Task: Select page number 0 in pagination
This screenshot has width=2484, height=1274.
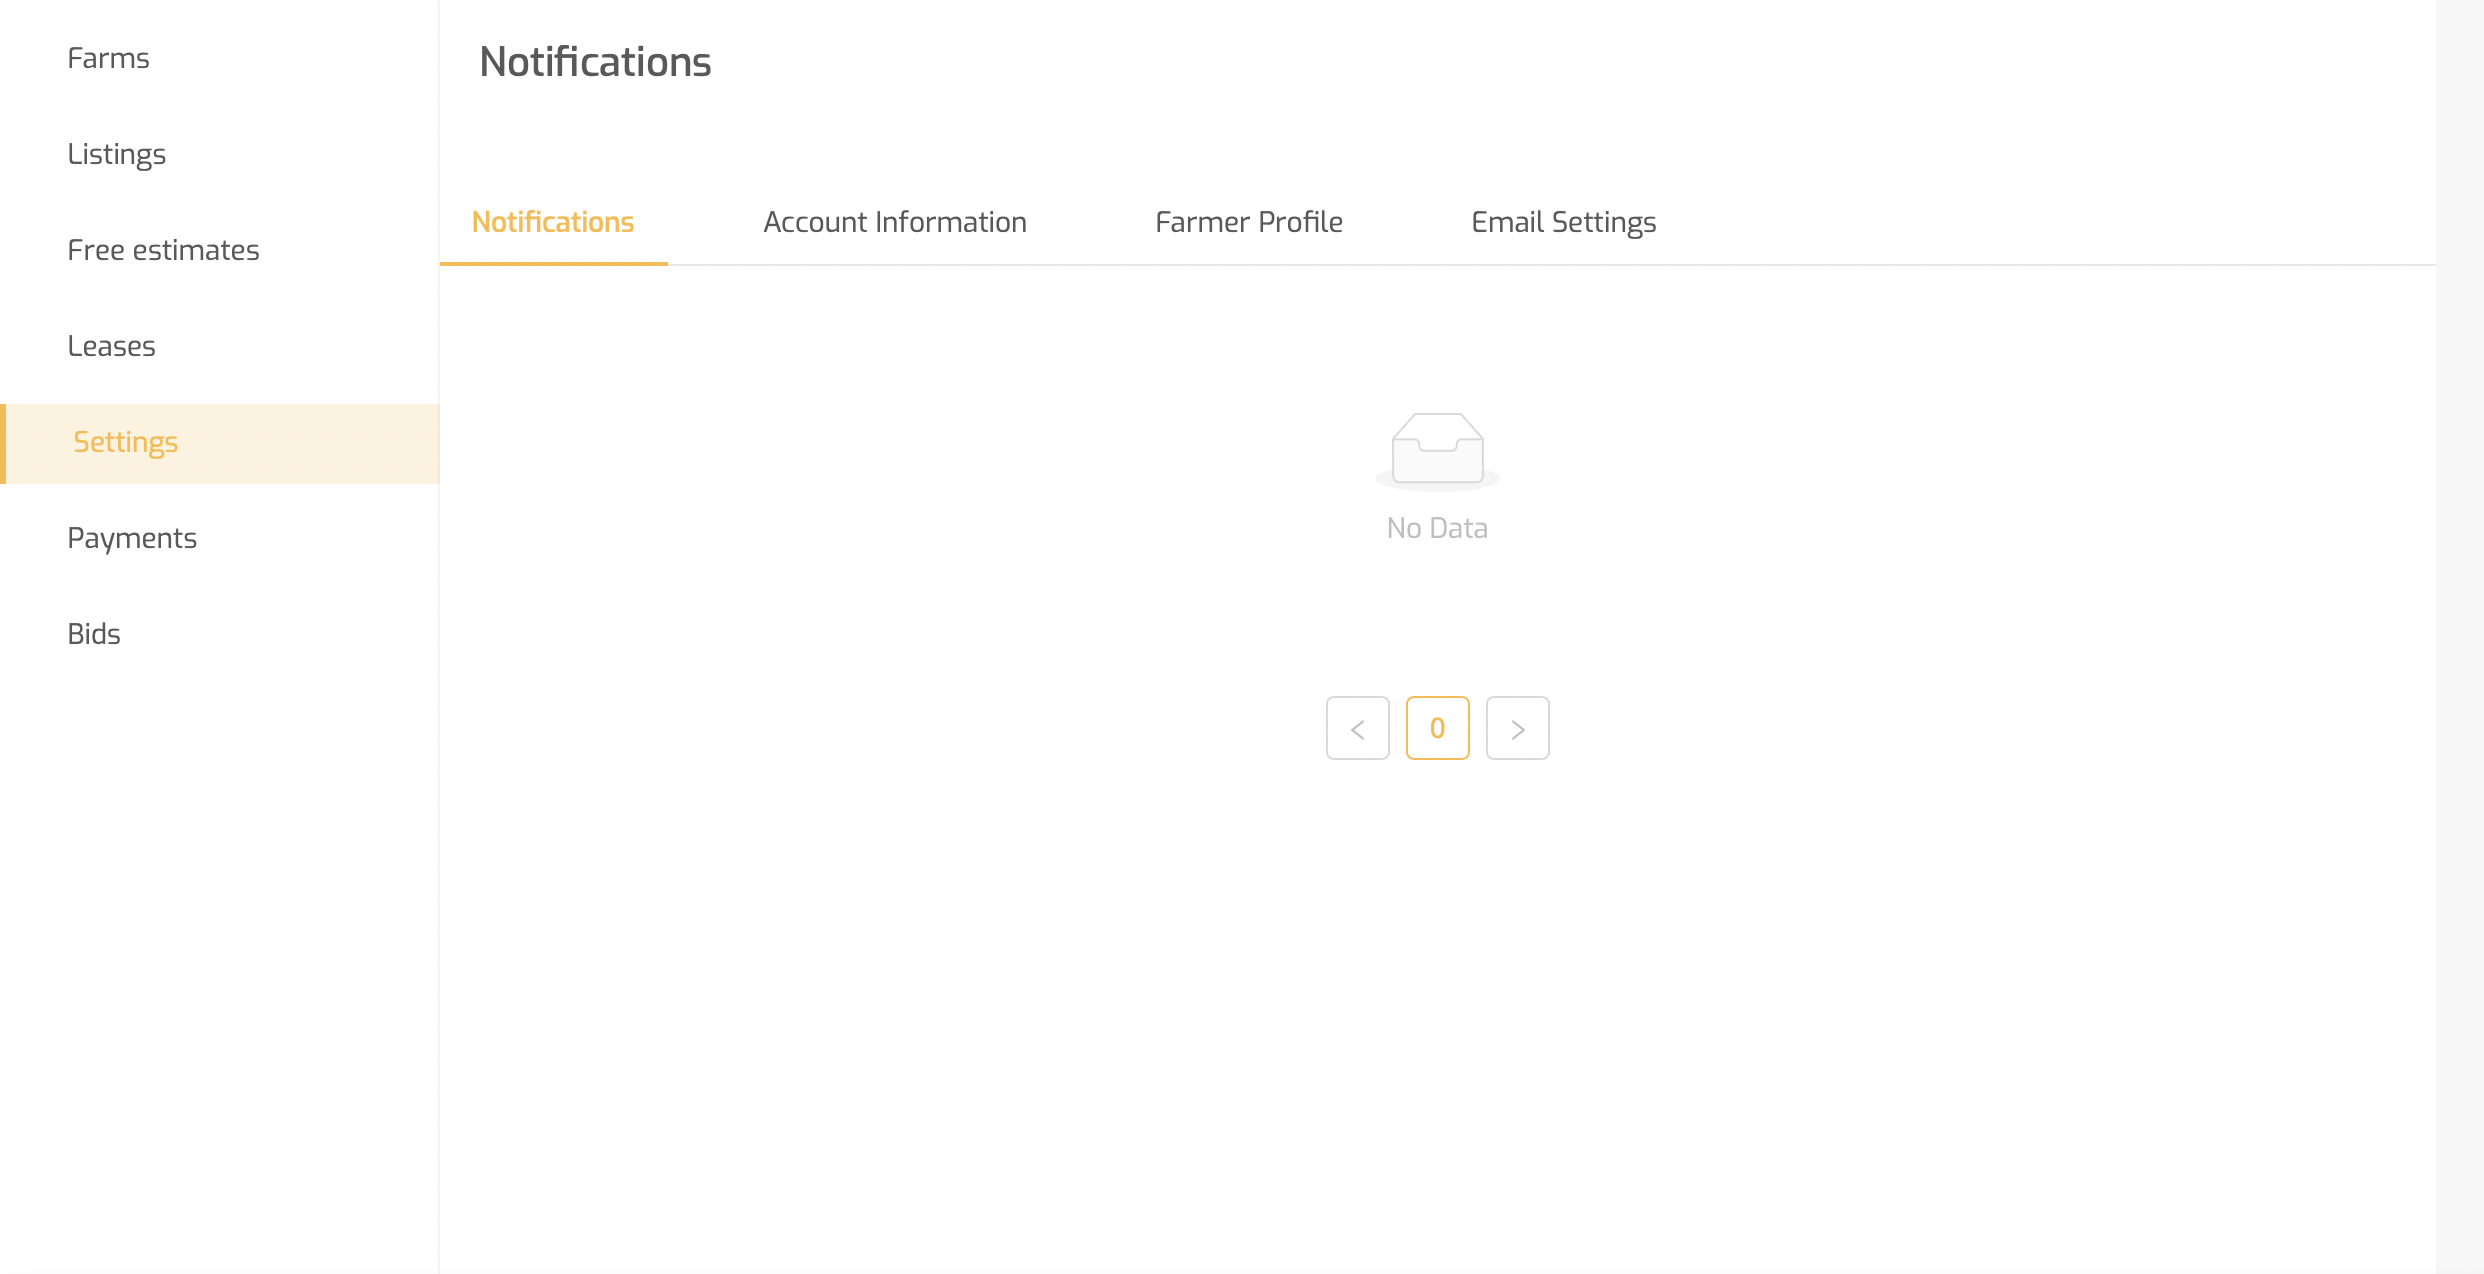Action: coord(1437,729)
